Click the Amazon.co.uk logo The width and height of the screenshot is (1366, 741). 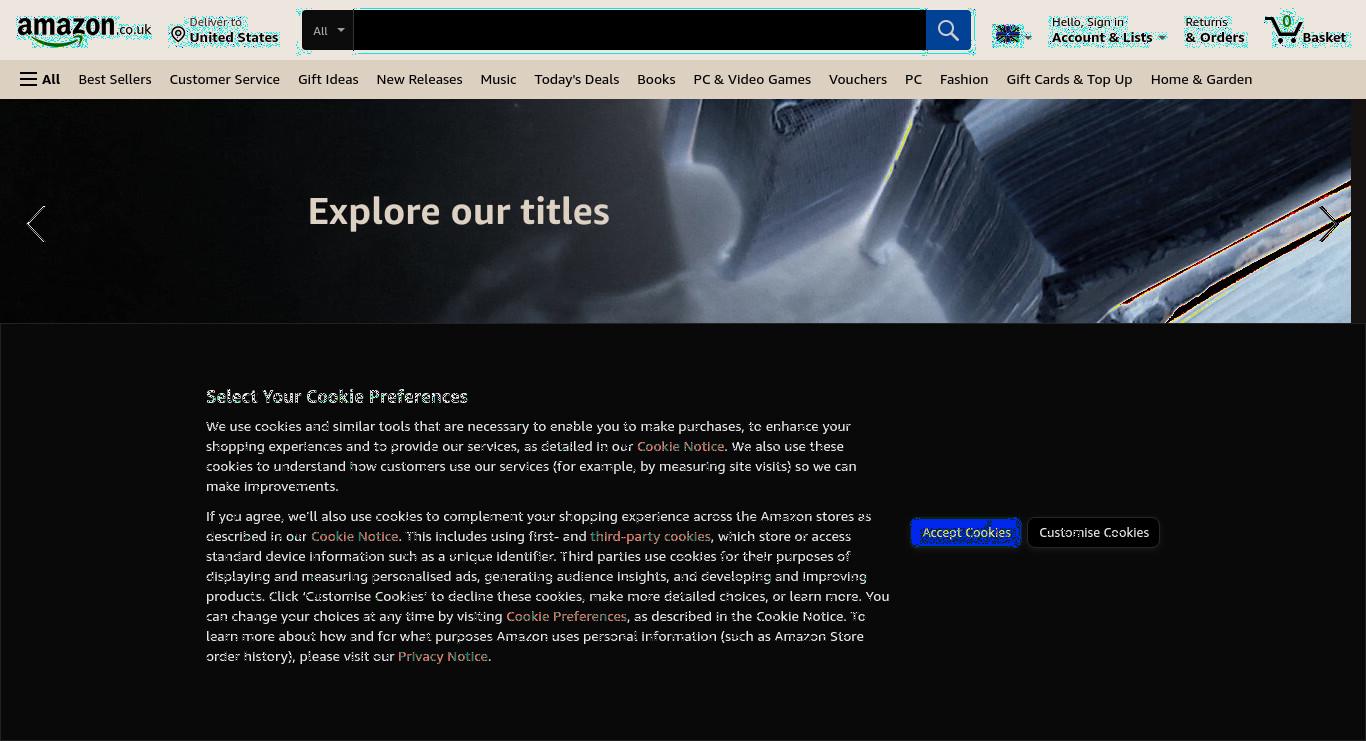84,30
